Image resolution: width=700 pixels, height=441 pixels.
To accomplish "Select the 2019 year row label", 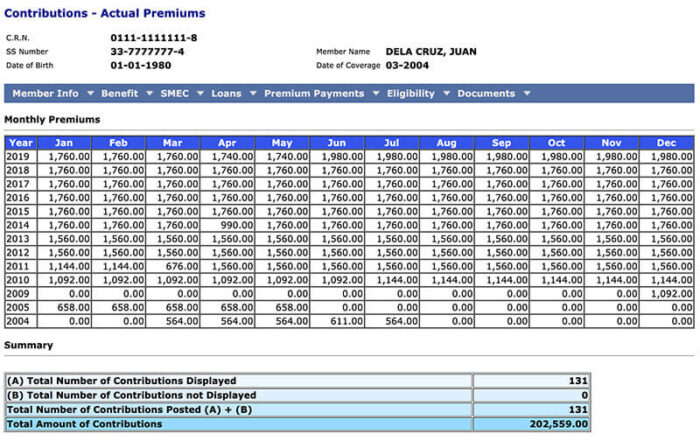I will pyautogui.click(x=18, y=157).
